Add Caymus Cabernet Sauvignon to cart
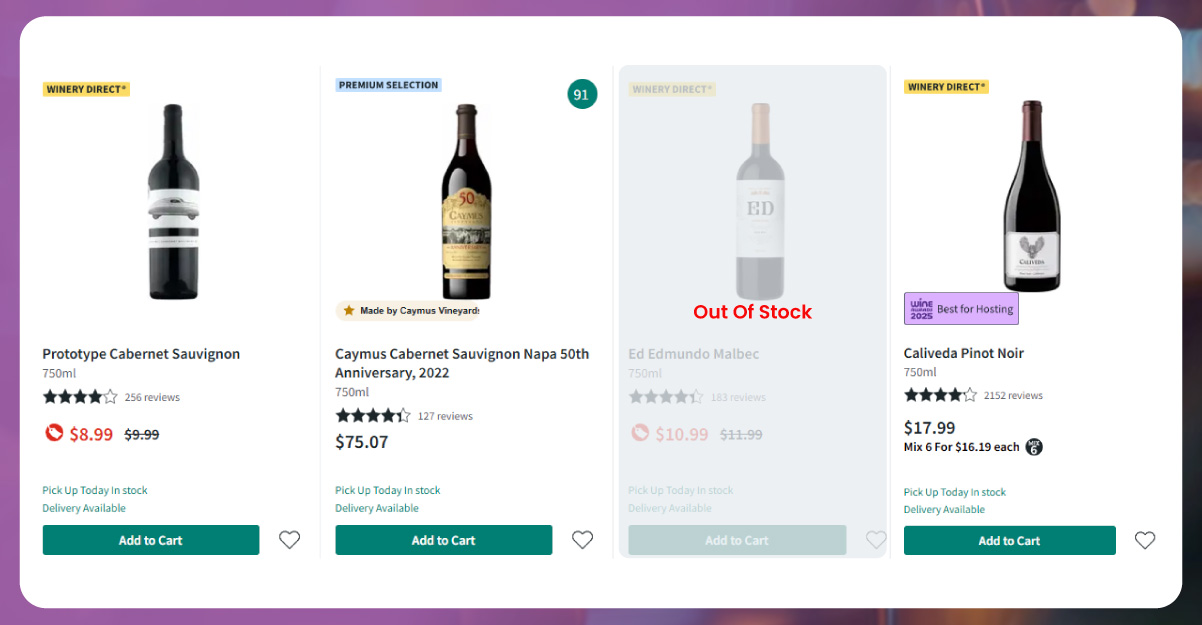The height and width of the screenshot is (625, 1202). point(443,540)
